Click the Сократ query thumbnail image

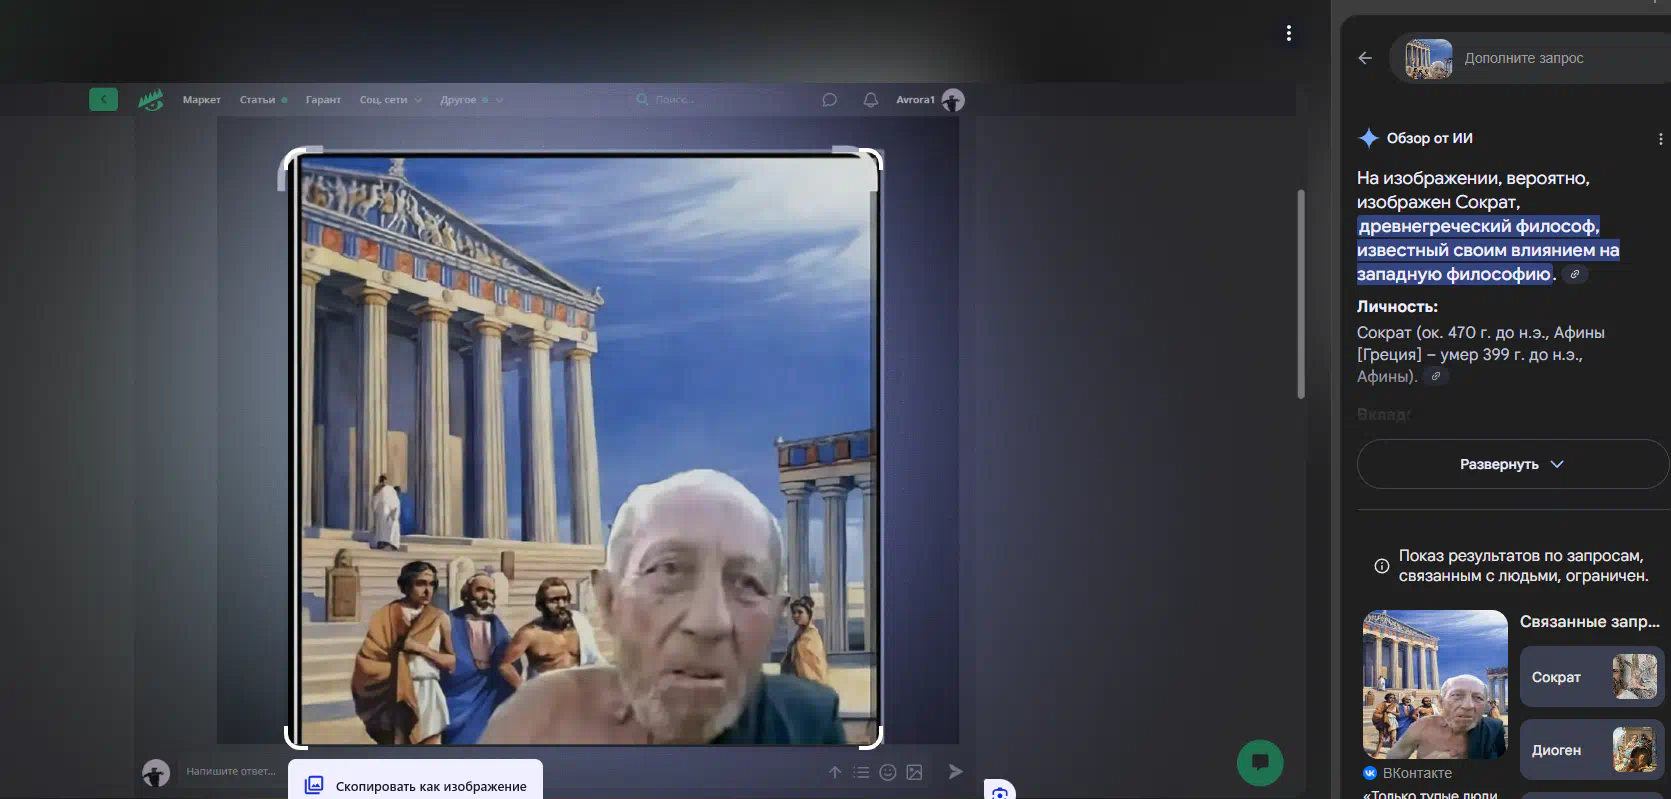tap(1634, 677)
